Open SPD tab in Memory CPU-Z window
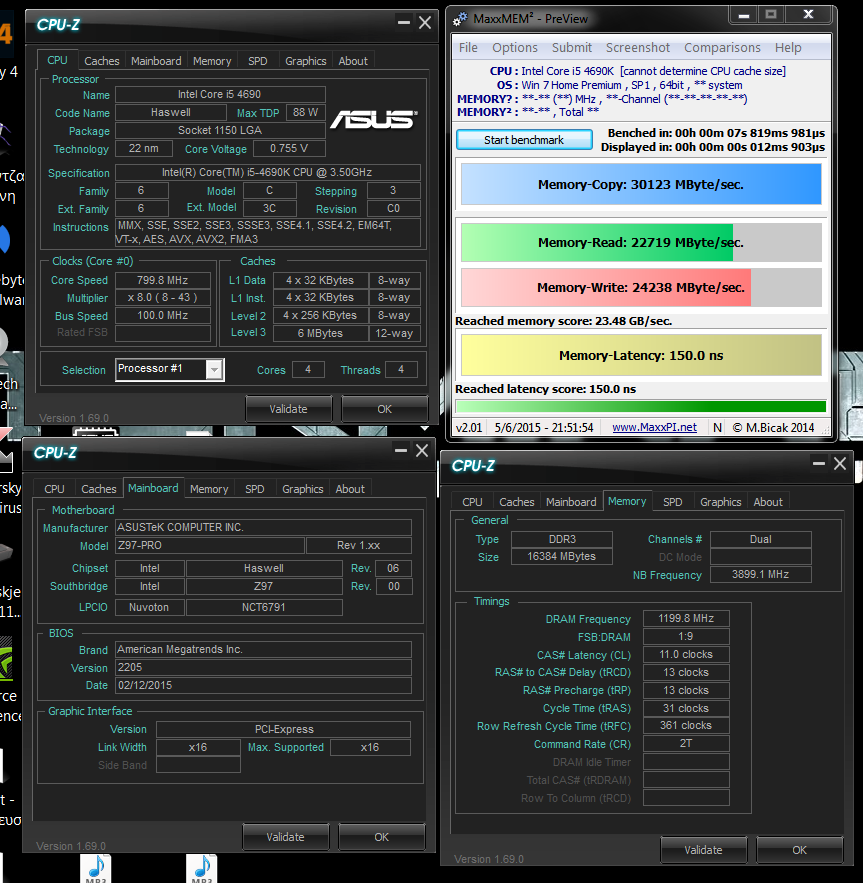Screen dimensions: 863x883 tap(672, 502)
